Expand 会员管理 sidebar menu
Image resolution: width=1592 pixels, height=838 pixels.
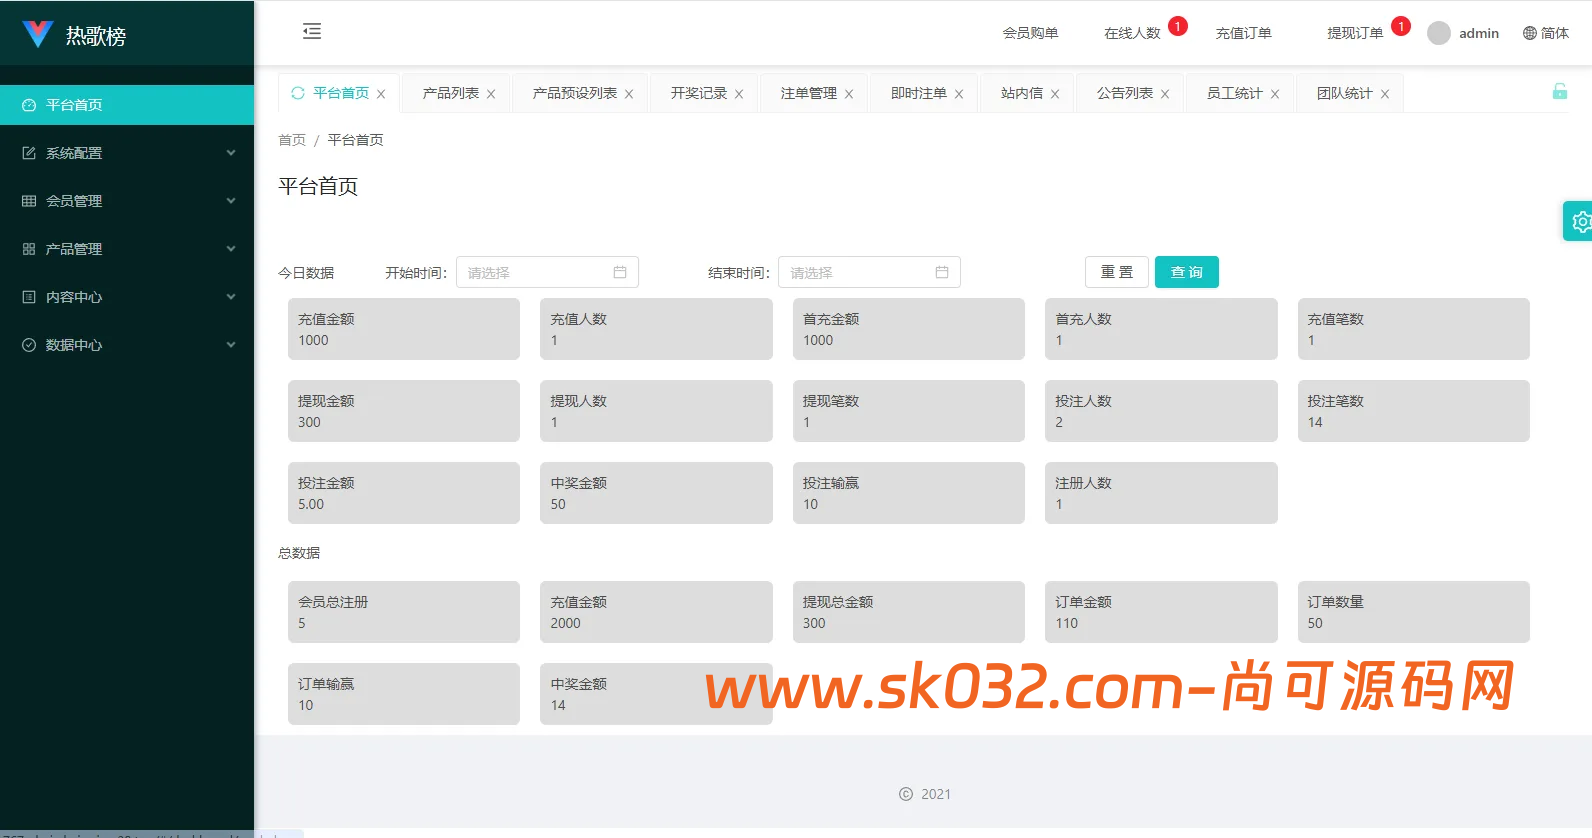point(127,201)
